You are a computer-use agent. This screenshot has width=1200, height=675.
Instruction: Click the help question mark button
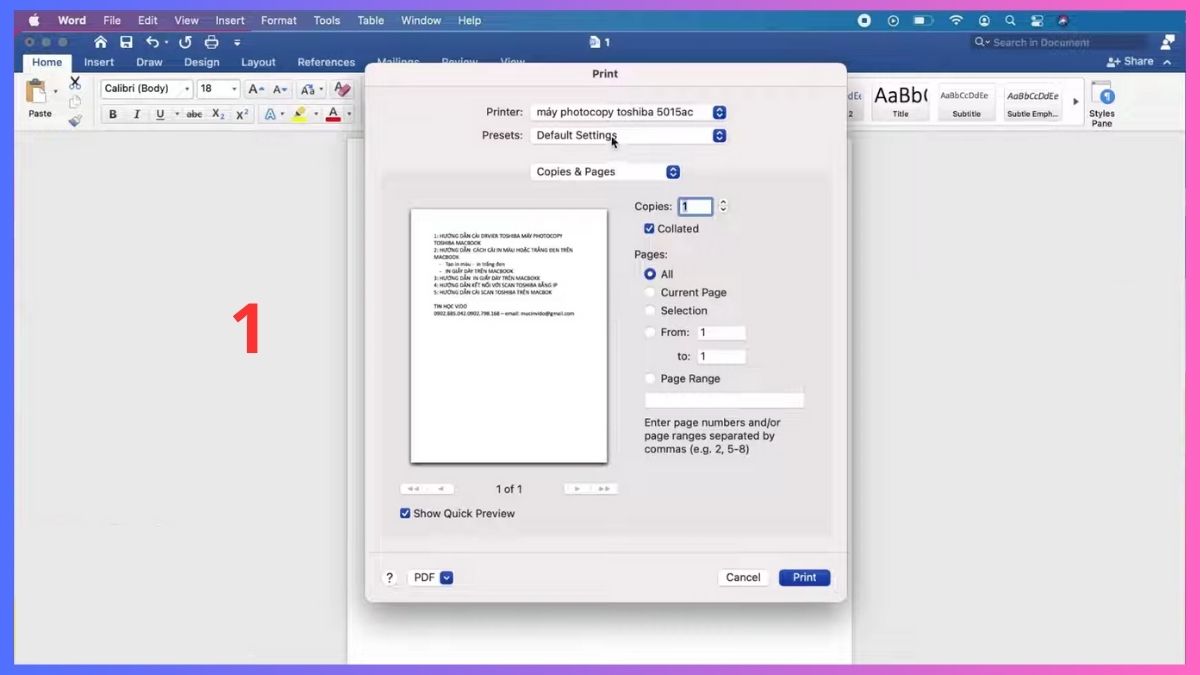point(390,577)
